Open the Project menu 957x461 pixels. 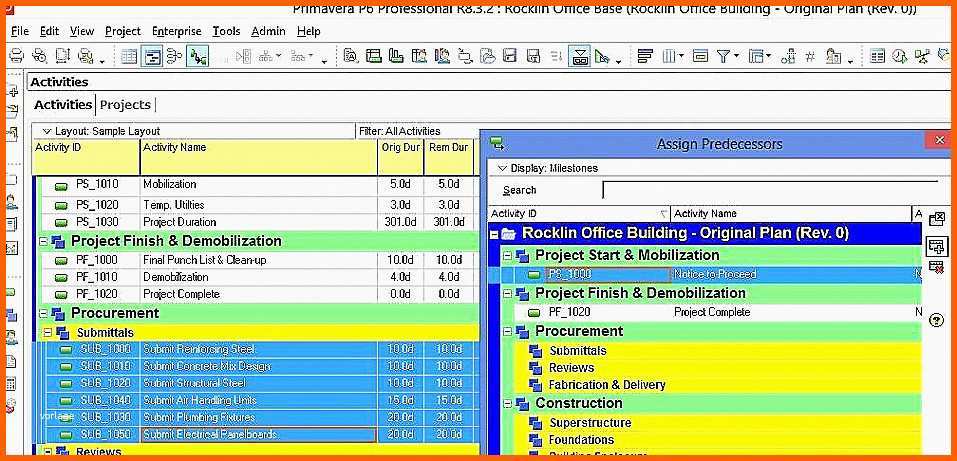123,31
